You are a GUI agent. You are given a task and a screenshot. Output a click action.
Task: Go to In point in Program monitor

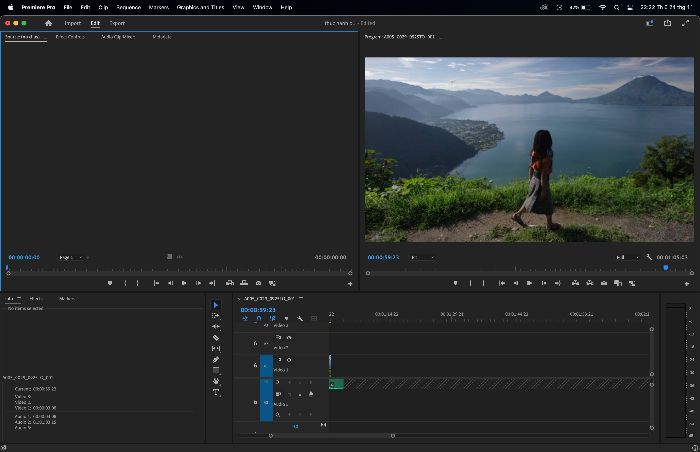coord(502,283)
